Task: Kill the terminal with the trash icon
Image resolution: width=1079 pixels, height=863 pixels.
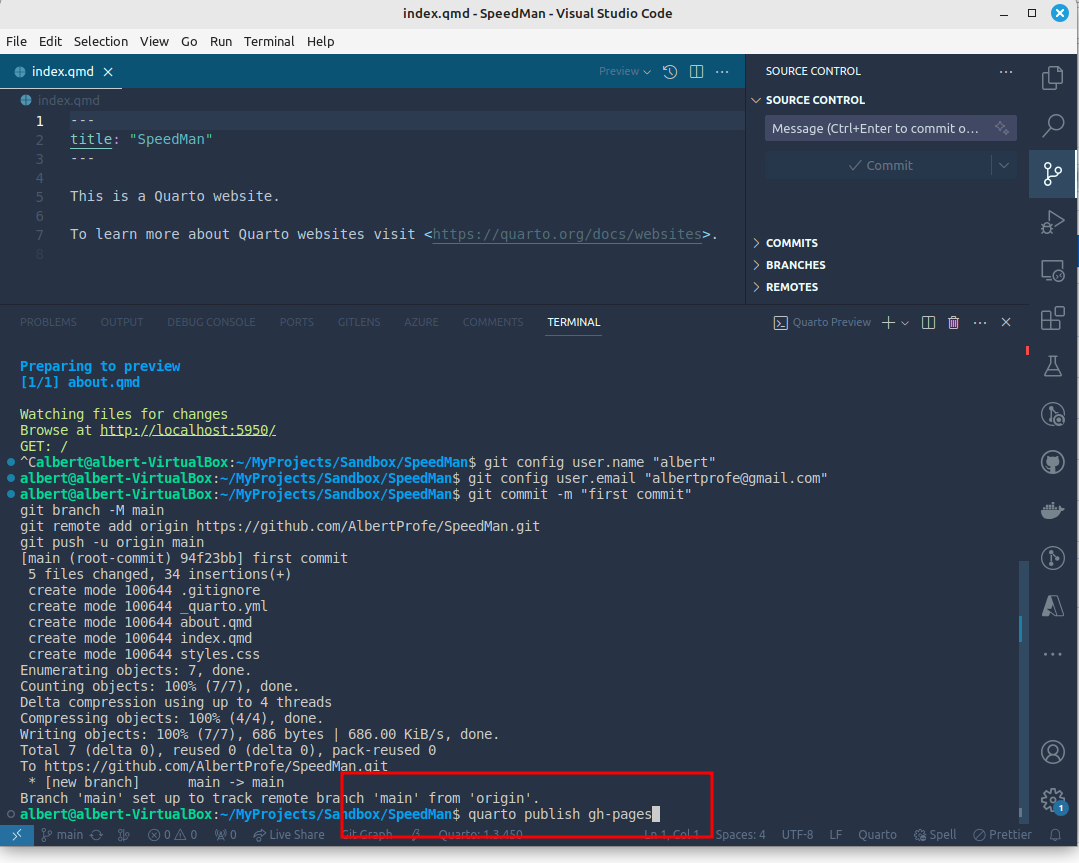Action: pyautogui.click(x=954, y=323)
